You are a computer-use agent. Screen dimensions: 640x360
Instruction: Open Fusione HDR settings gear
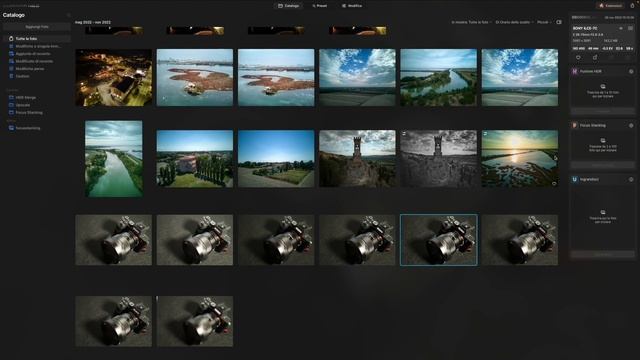631,71
